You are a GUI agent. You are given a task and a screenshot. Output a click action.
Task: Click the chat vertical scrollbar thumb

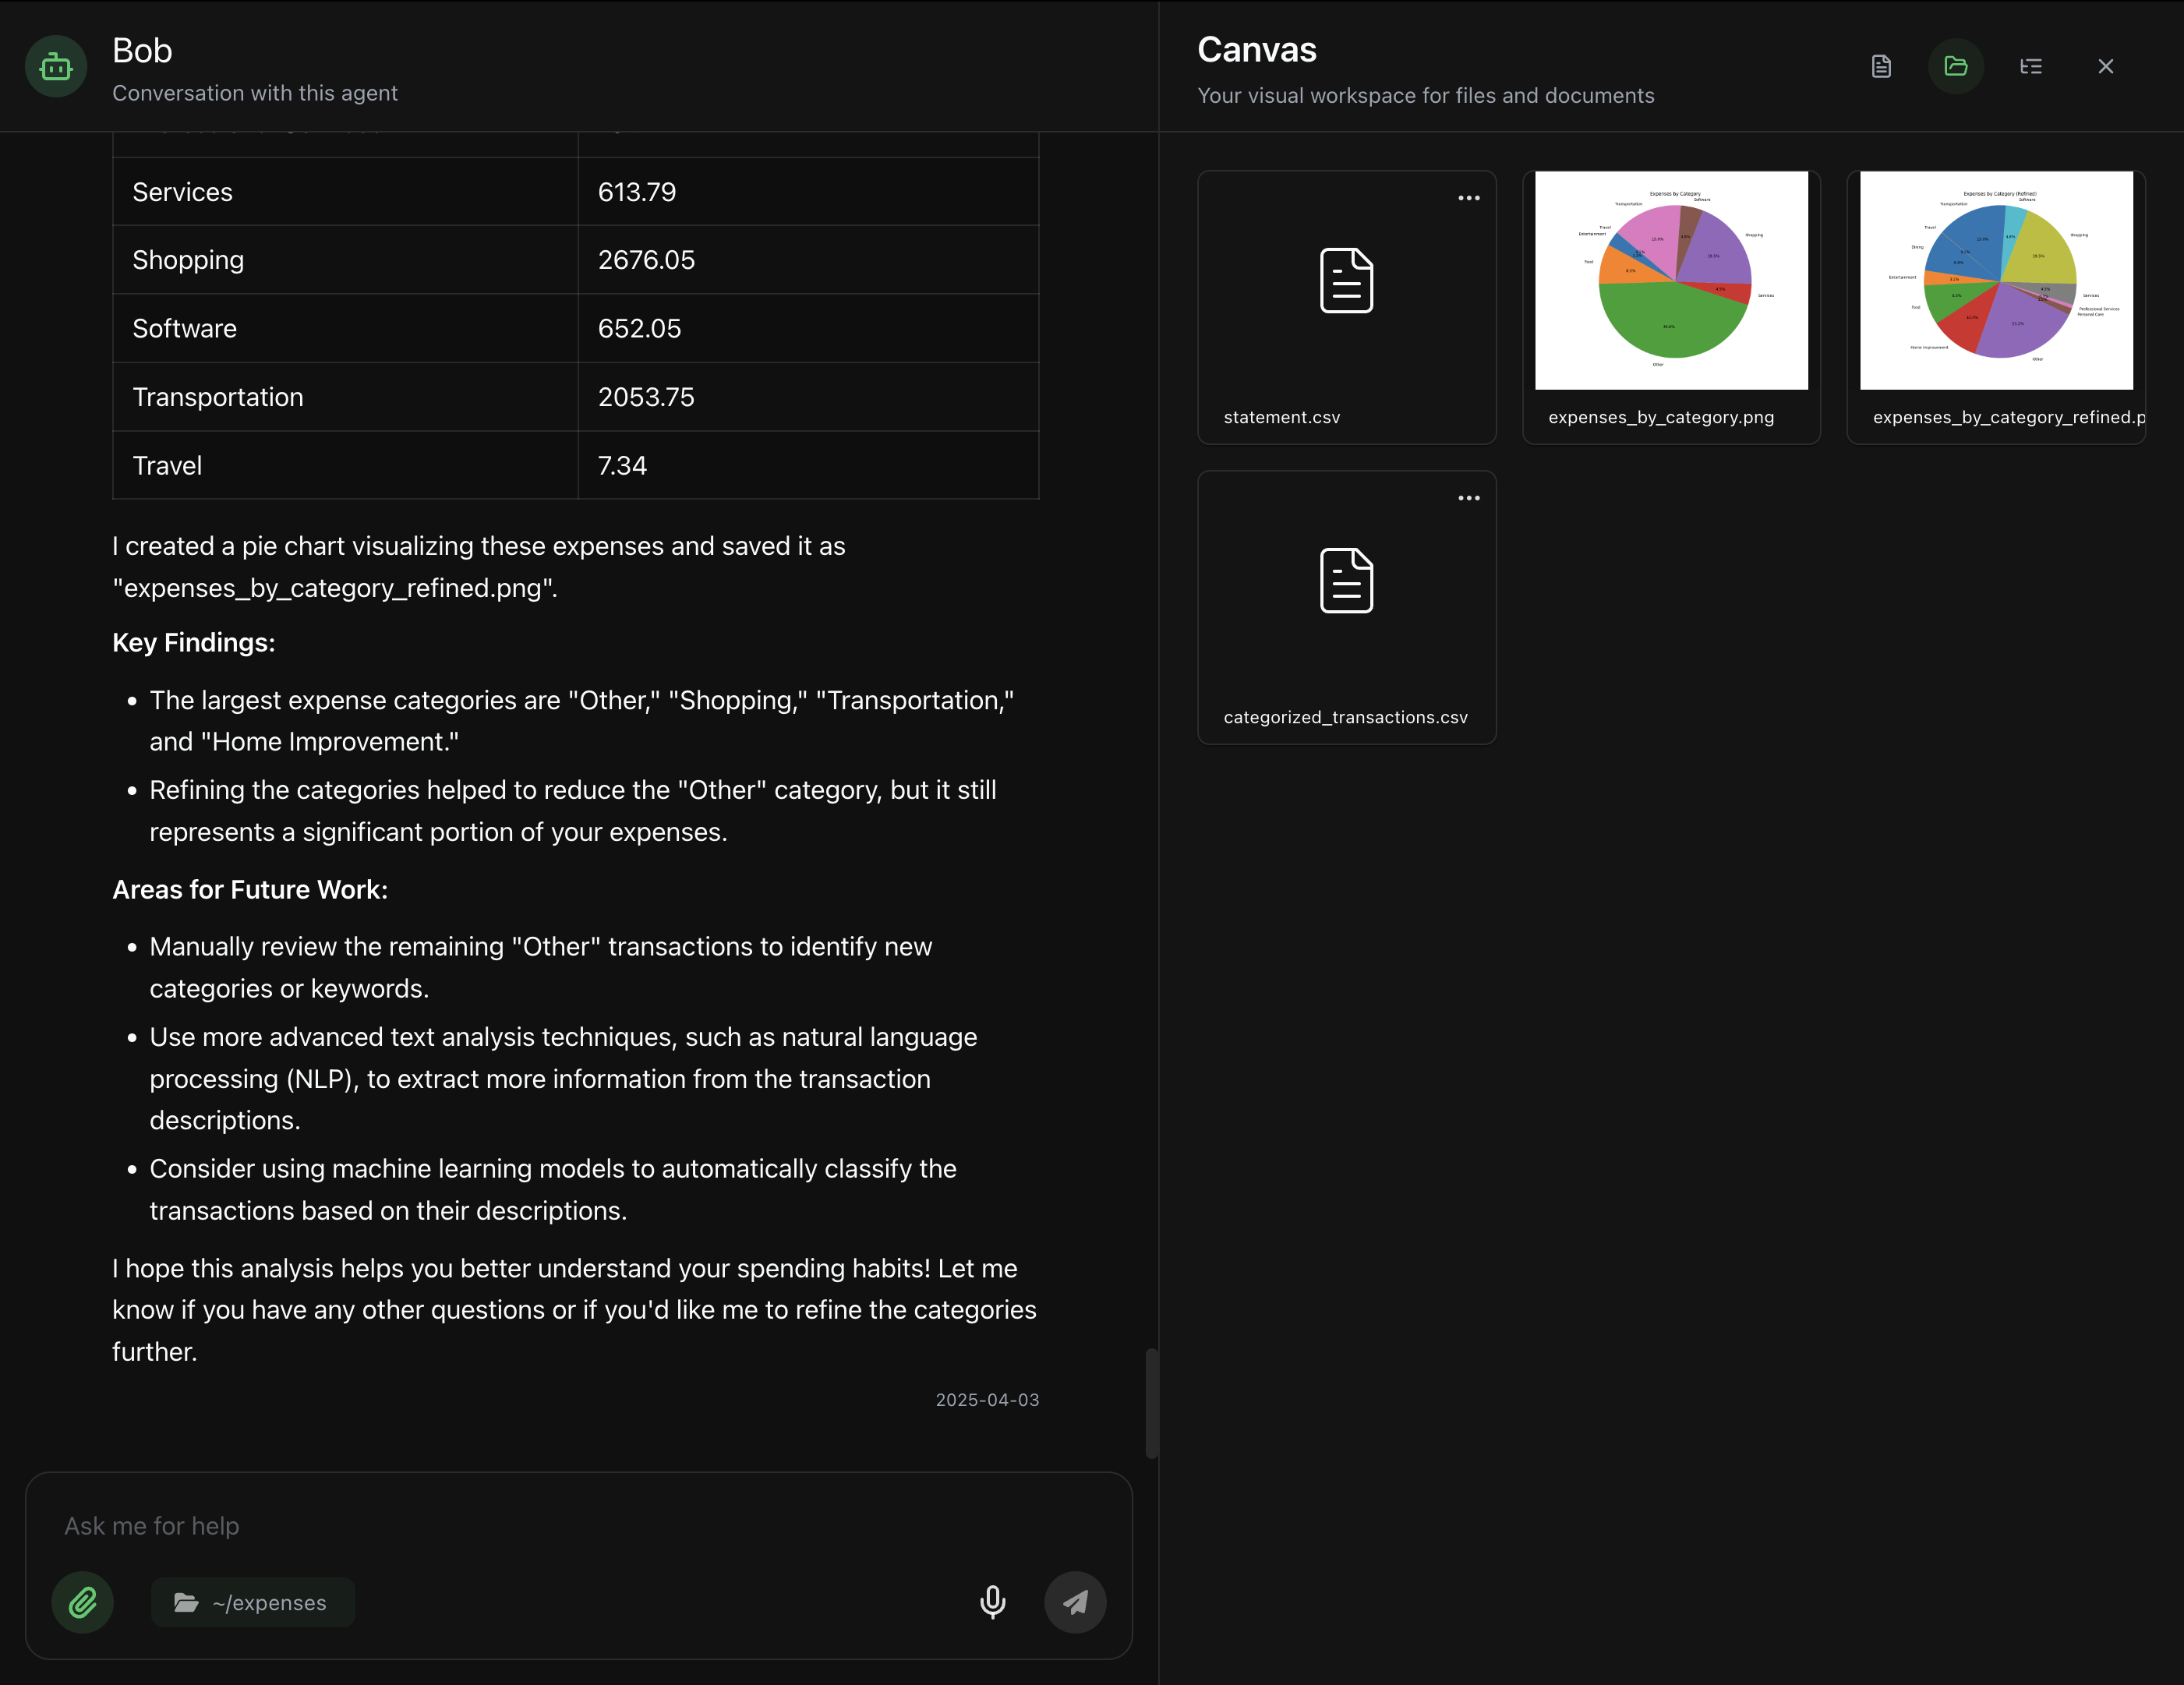(1151, 1402)
